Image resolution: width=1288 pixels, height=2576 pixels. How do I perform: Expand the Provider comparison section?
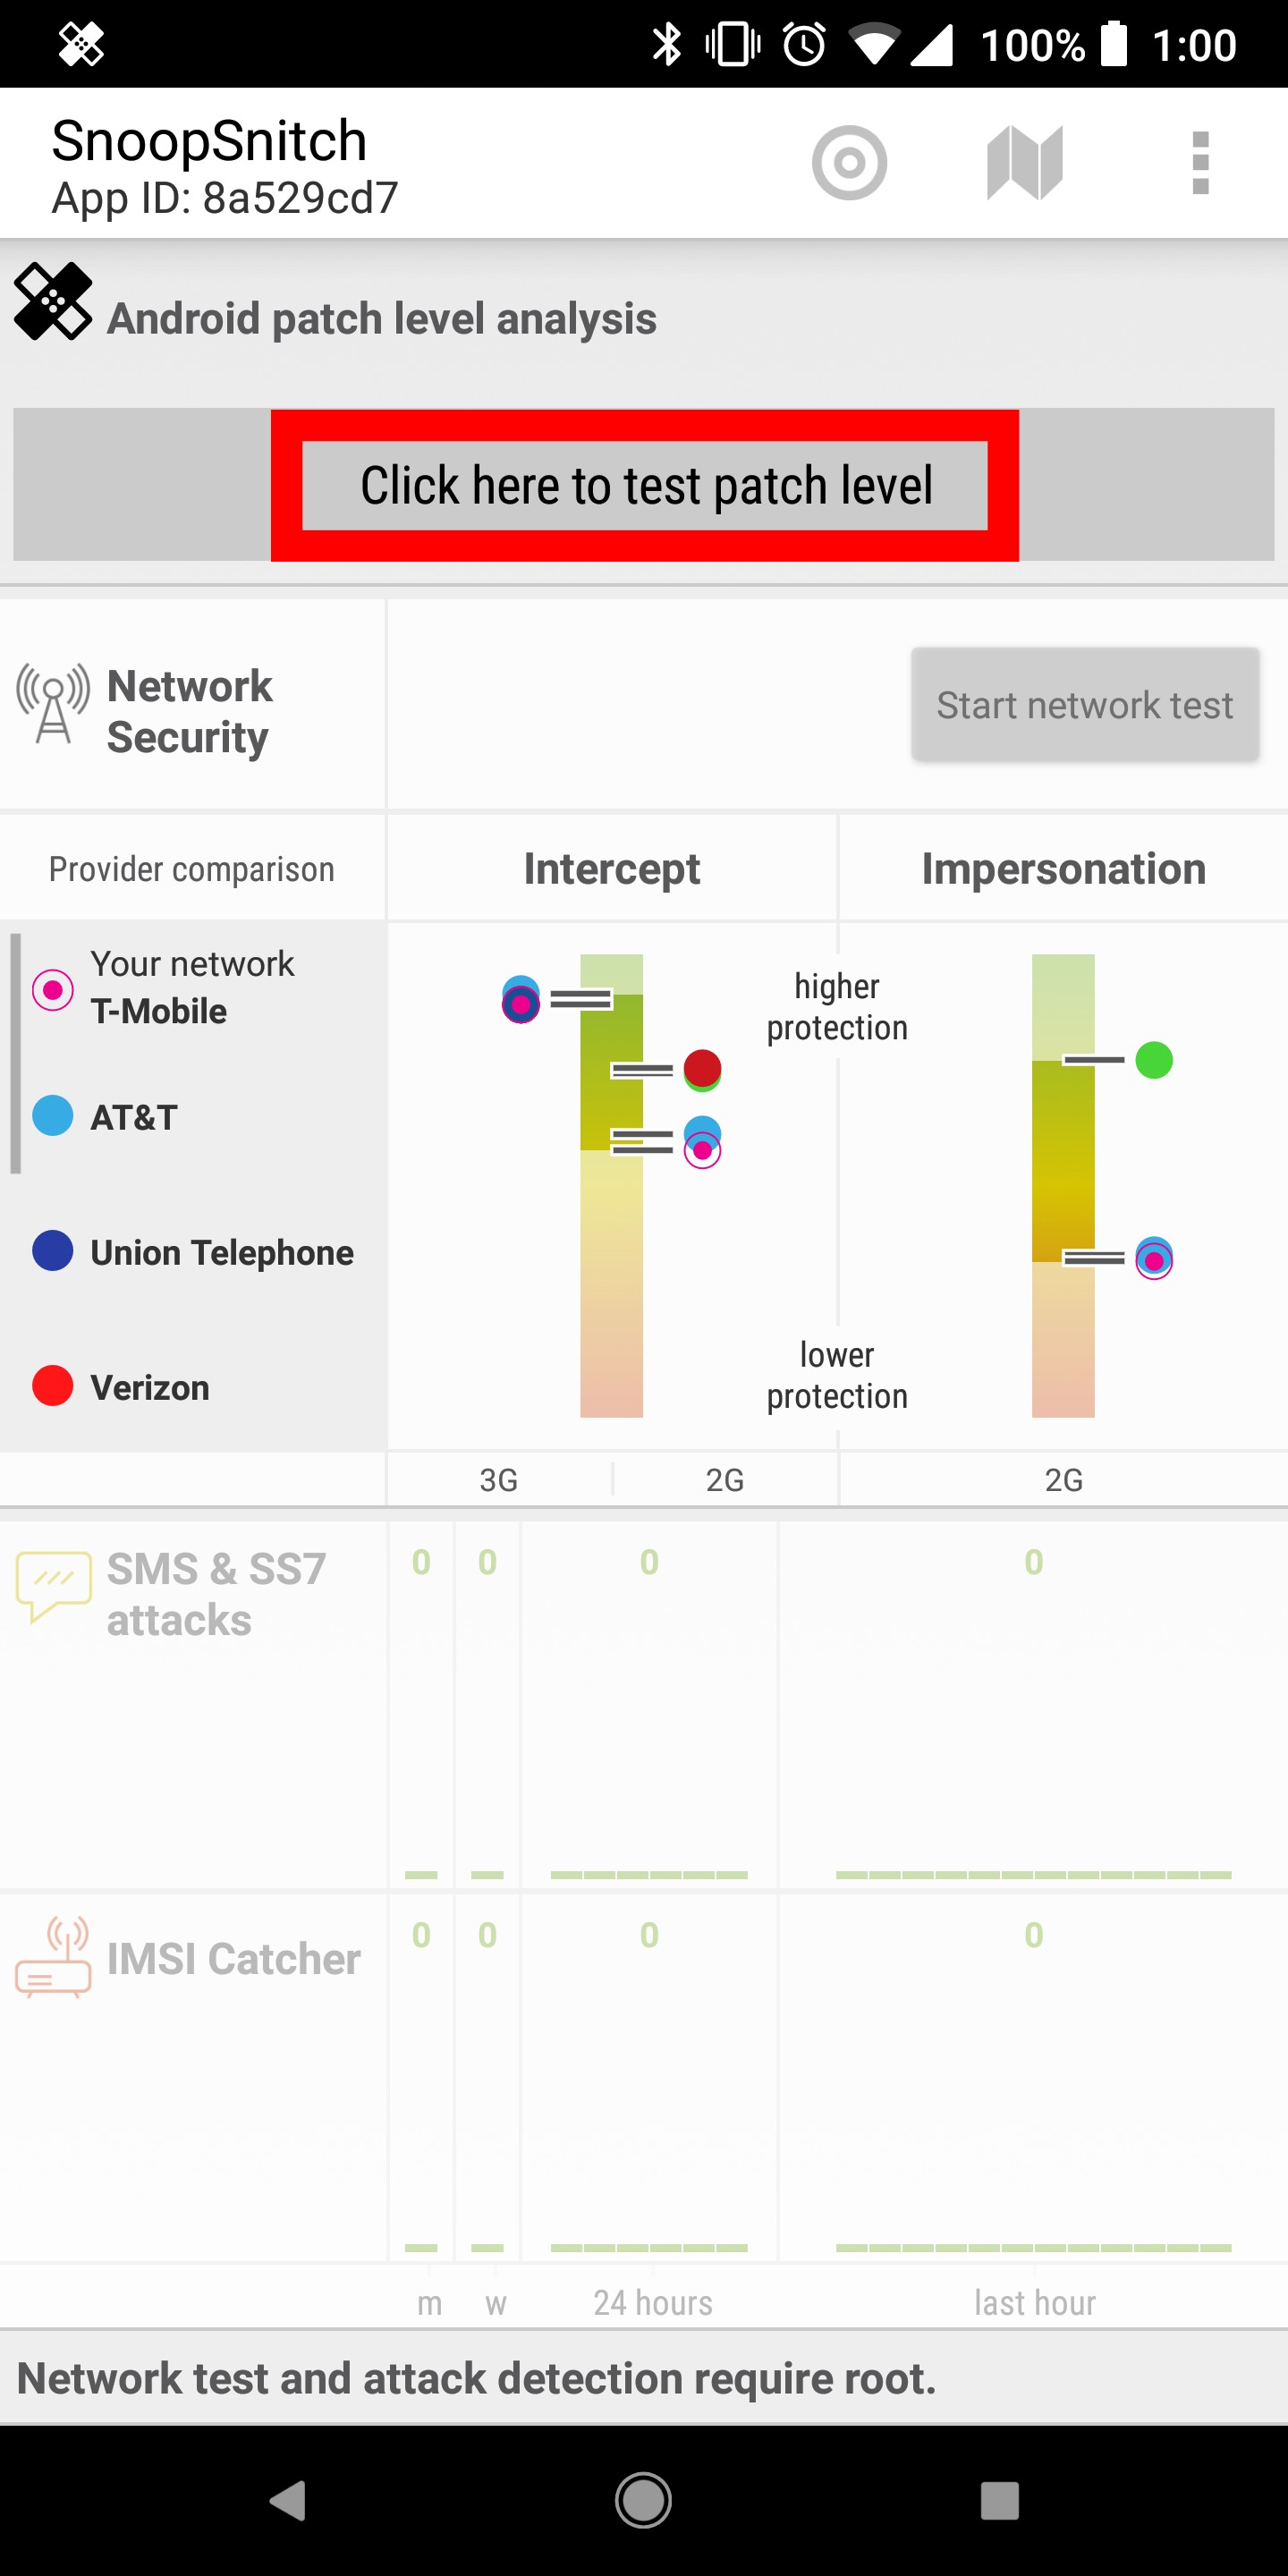(190, 867)
